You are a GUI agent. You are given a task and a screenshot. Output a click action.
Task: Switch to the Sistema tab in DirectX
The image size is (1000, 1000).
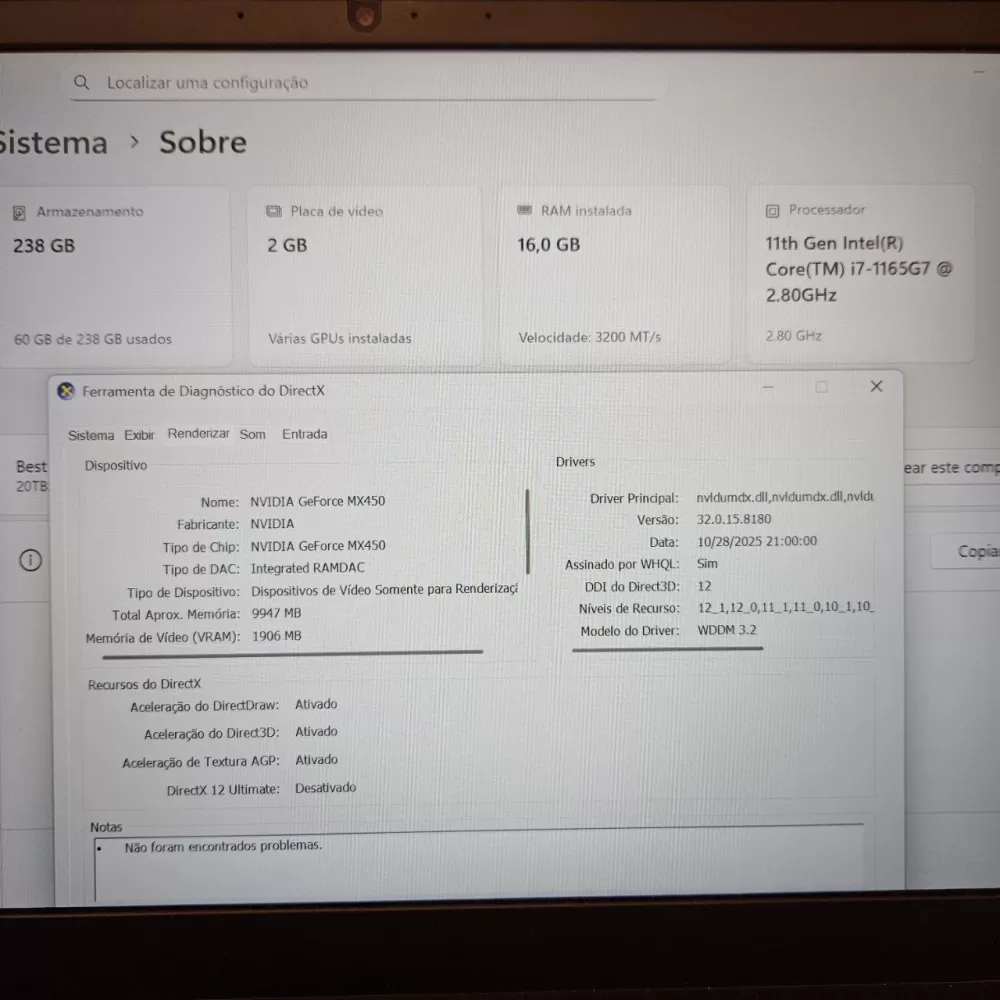pyautogui.click(x=91, y=435)
